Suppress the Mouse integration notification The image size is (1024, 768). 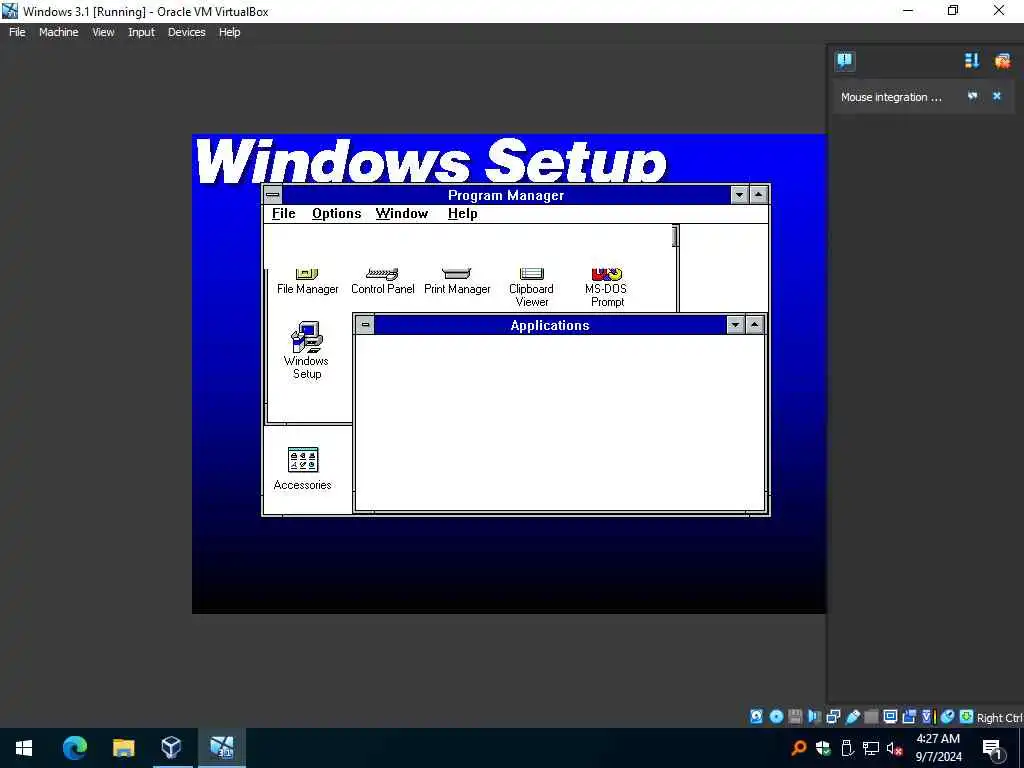[972, 96]
